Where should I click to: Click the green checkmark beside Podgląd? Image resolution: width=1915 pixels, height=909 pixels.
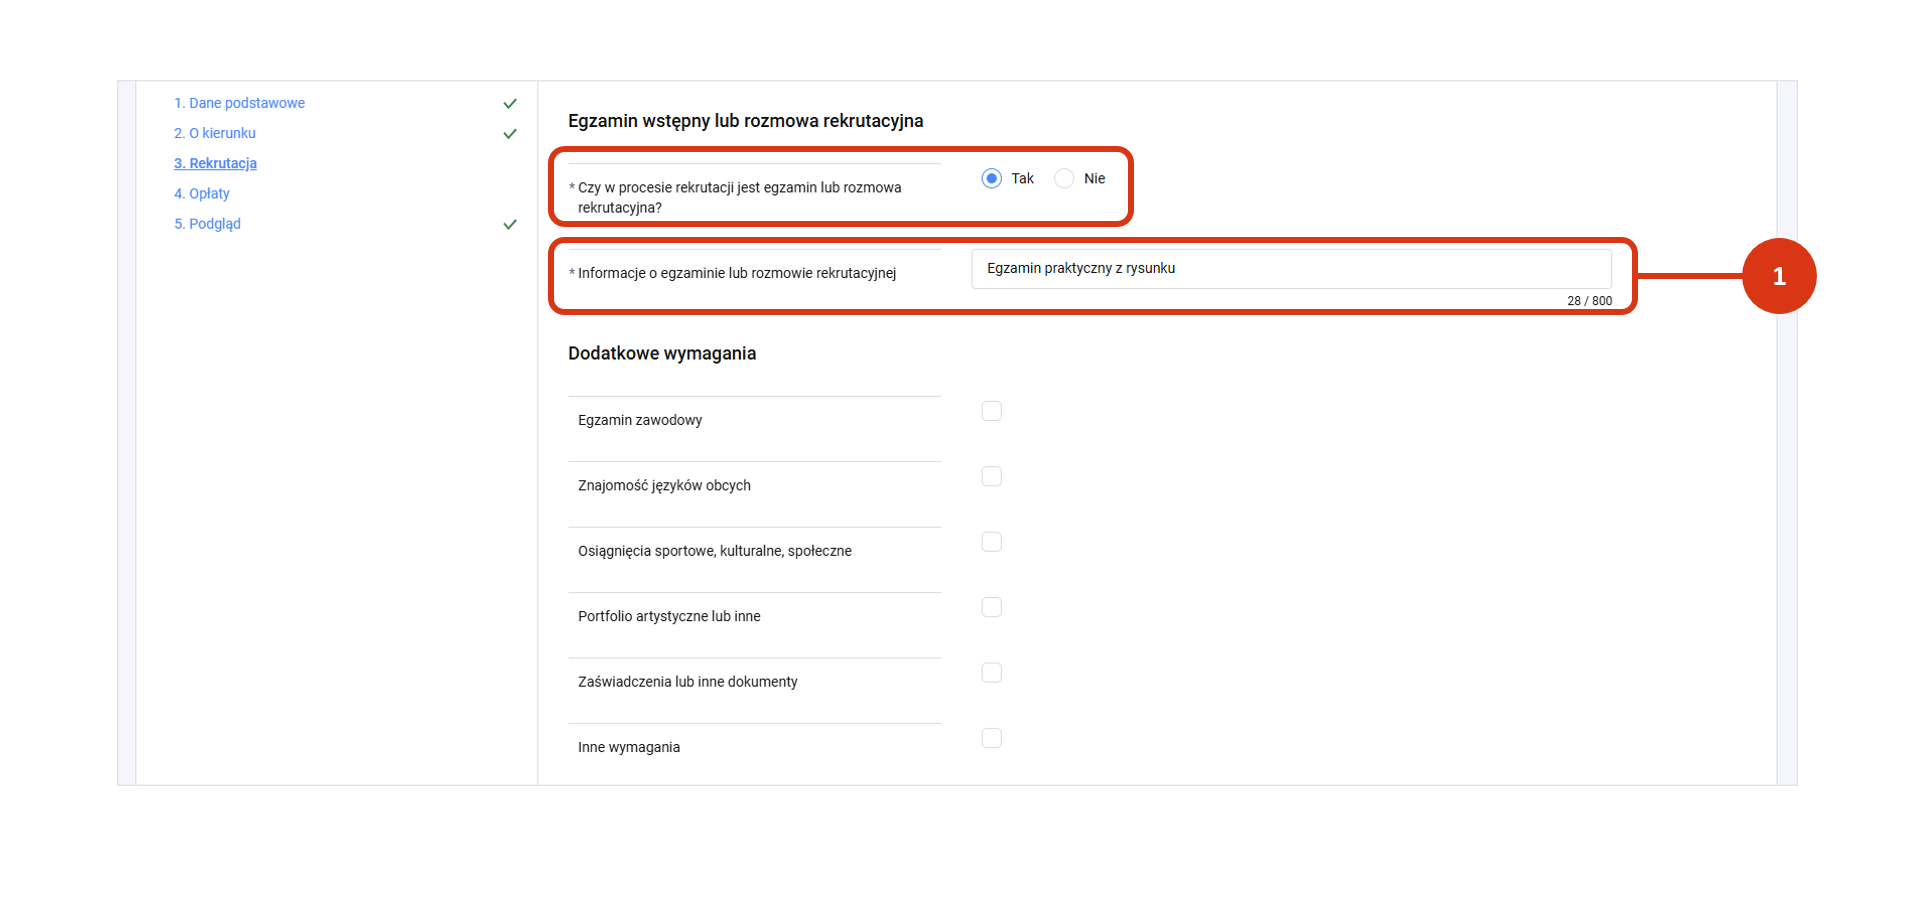tap(510, 225)
